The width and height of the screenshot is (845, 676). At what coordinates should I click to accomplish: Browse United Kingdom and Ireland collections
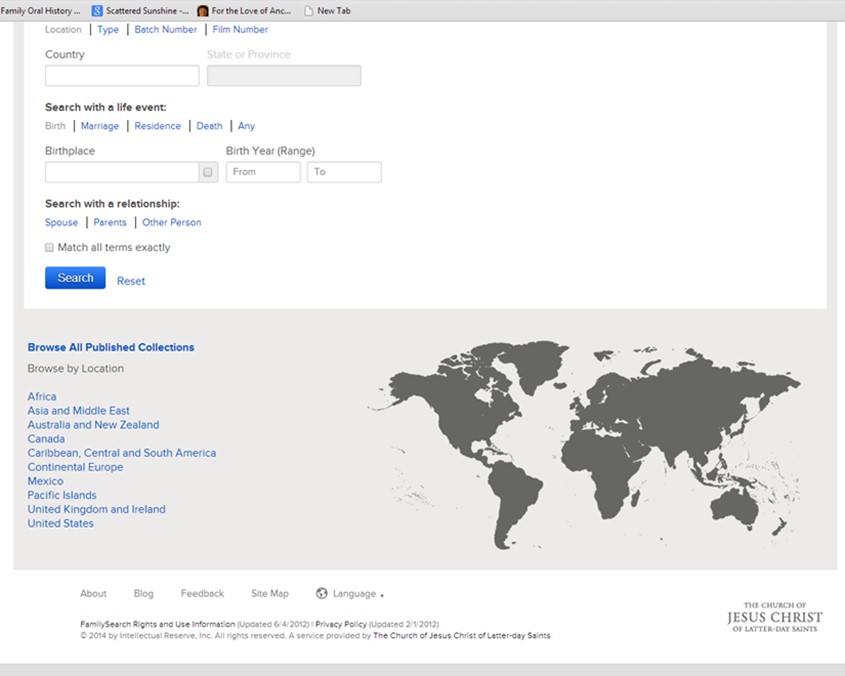(x=96, y=509)
